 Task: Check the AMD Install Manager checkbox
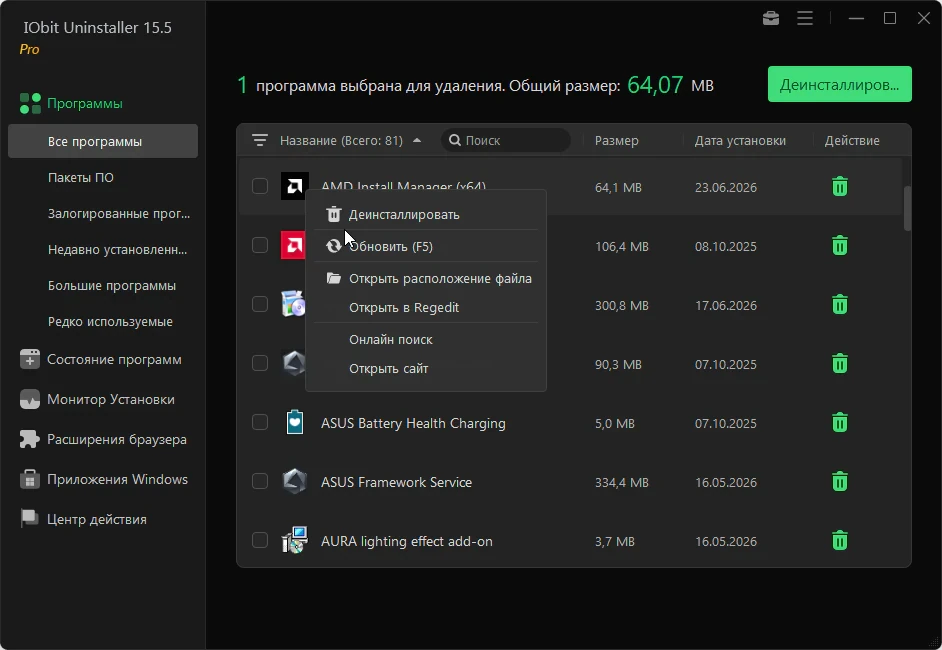click(260, 186)
